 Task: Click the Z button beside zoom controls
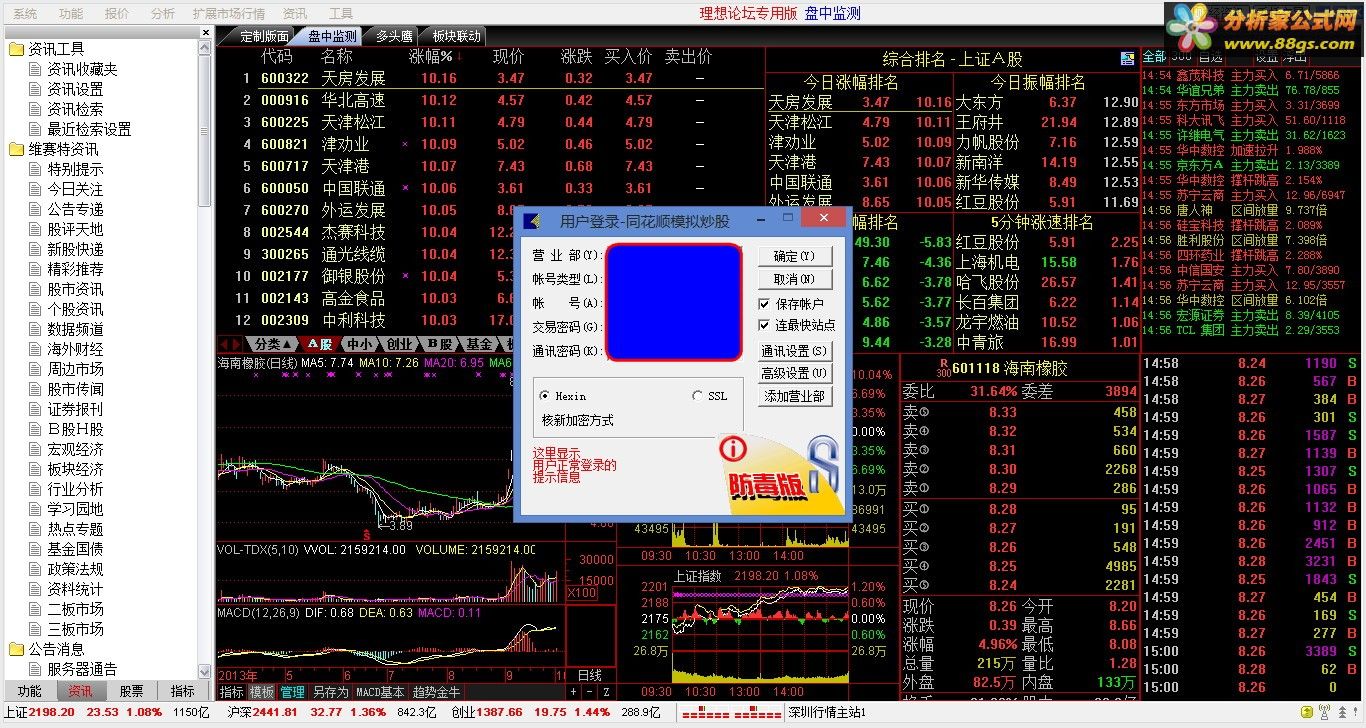click(606, 692)
